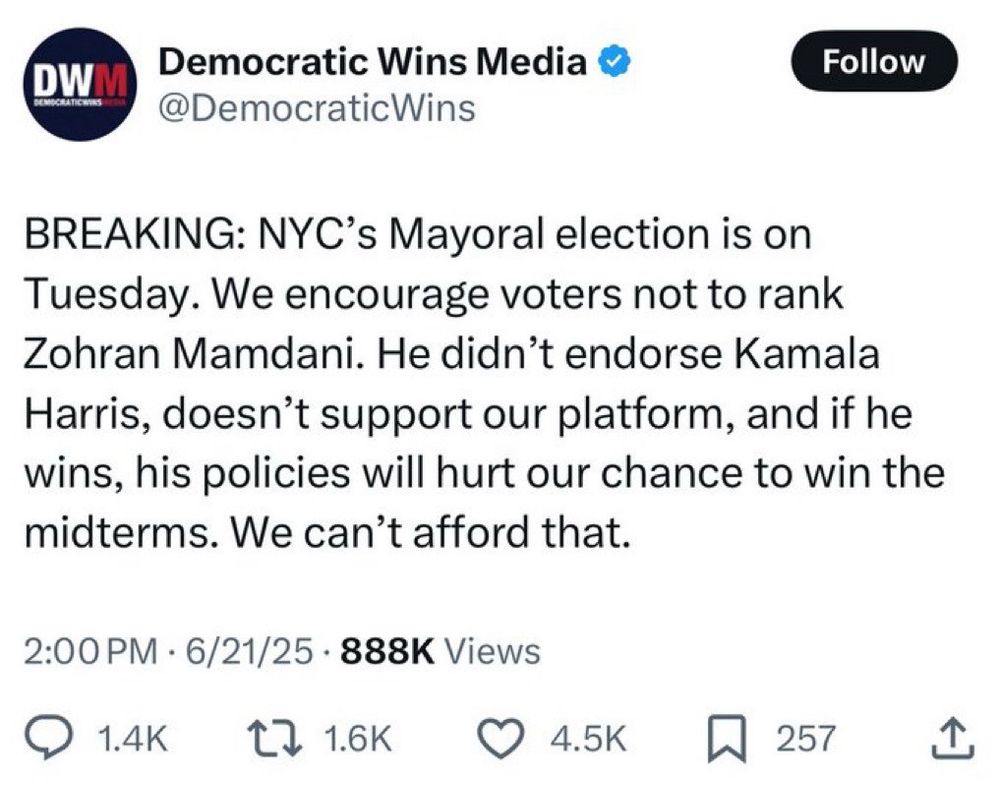
Task: Click the @DemocraticWins handle
Action: click(317, 107)
